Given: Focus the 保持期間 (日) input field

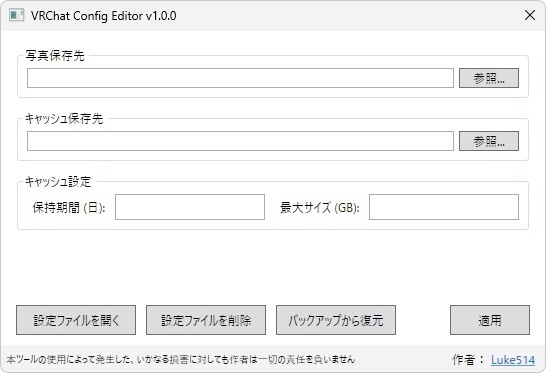Looking at the screenshot, I should click(x=190, y=207).
